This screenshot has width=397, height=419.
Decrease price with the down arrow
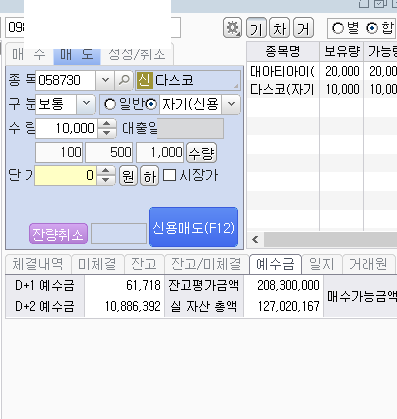105,180
